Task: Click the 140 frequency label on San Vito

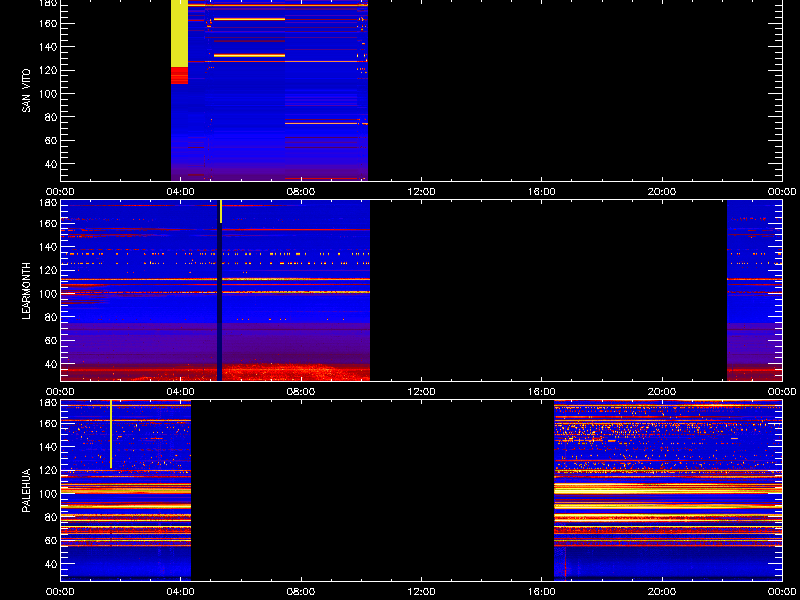Action: (x=49, y=47)
